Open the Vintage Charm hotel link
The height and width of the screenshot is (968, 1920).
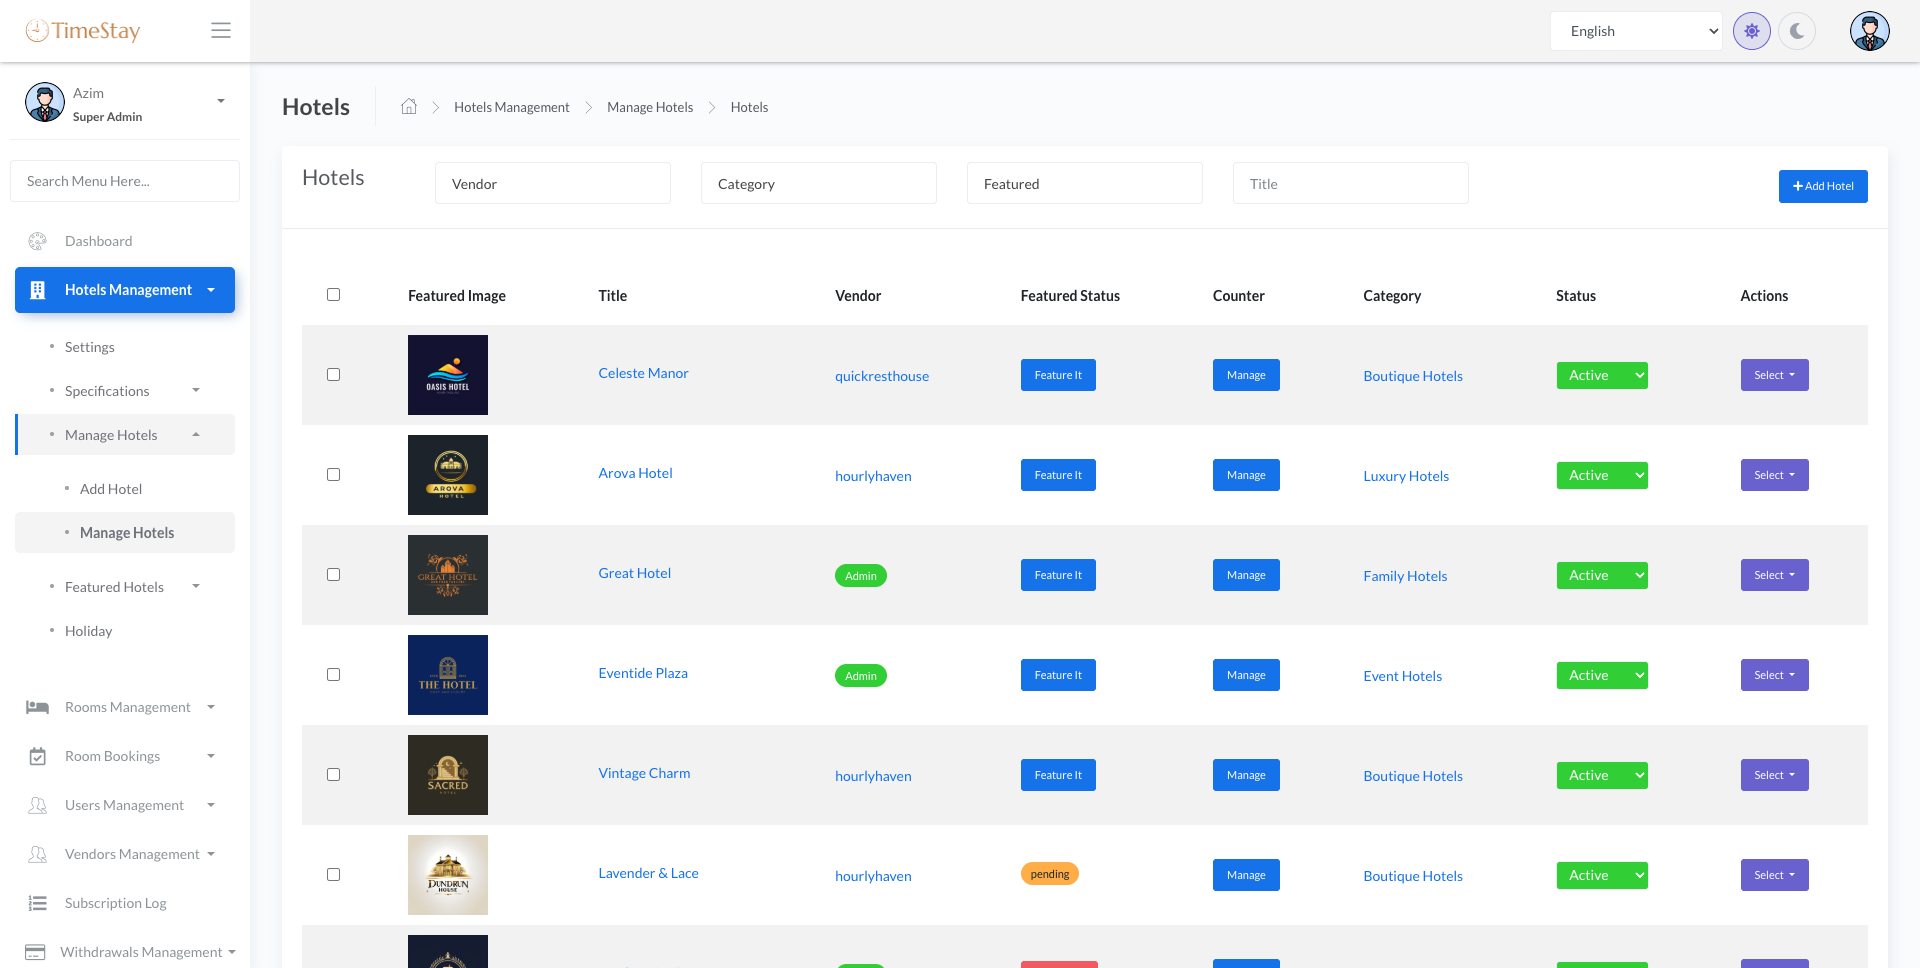(644, 773)
